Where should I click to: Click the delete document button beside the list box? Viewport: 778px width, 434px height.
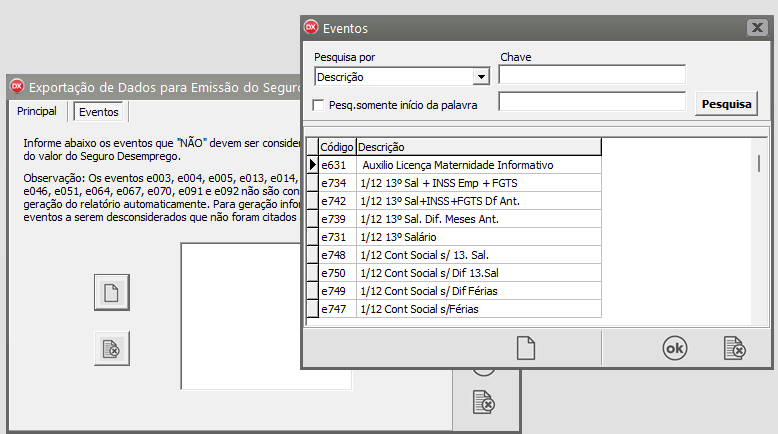point(112,349)
